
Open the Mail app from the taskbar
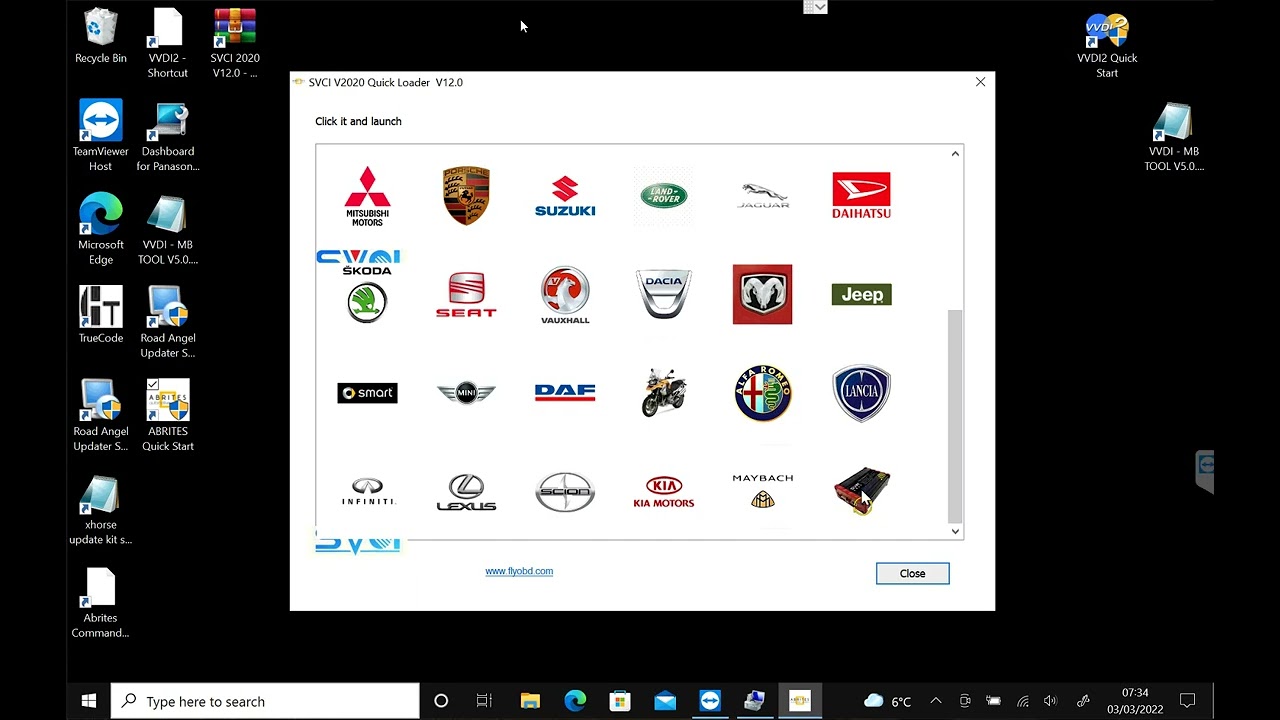coord(665,701)
